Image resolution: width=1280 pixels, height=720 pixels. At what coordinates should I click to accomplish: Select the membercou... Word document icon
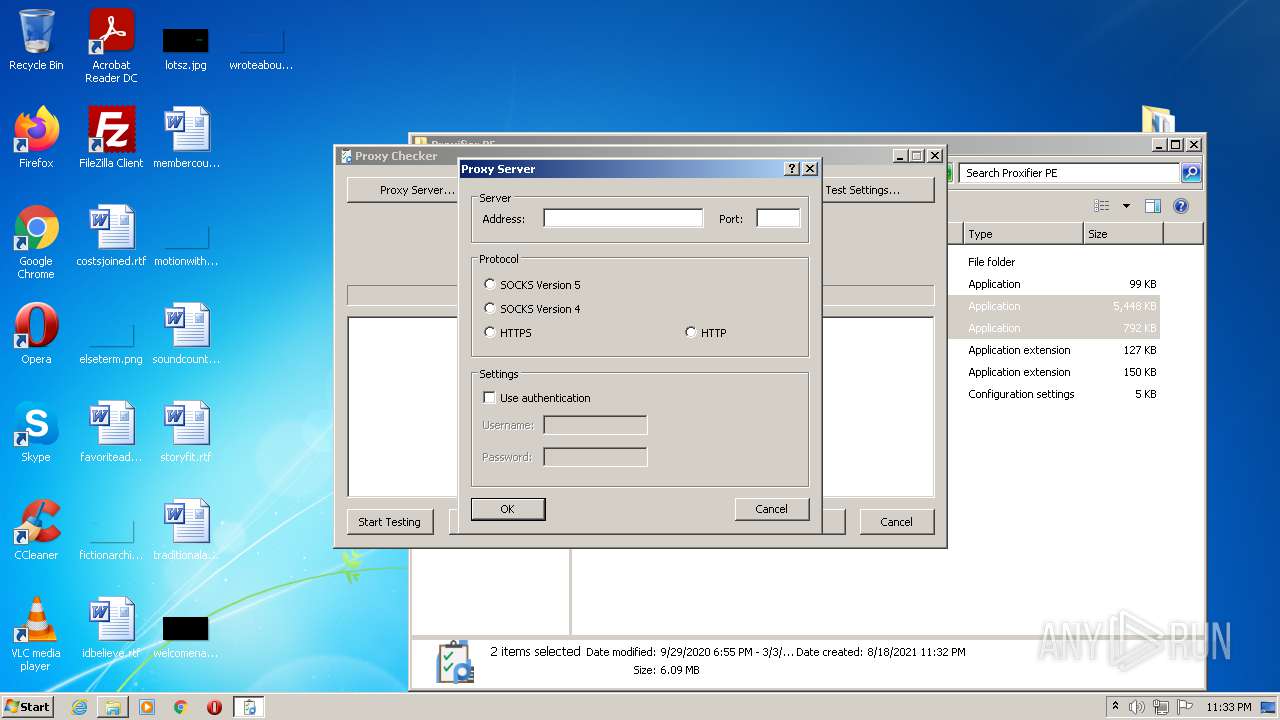pyautogui.click(x=186, y=138)
